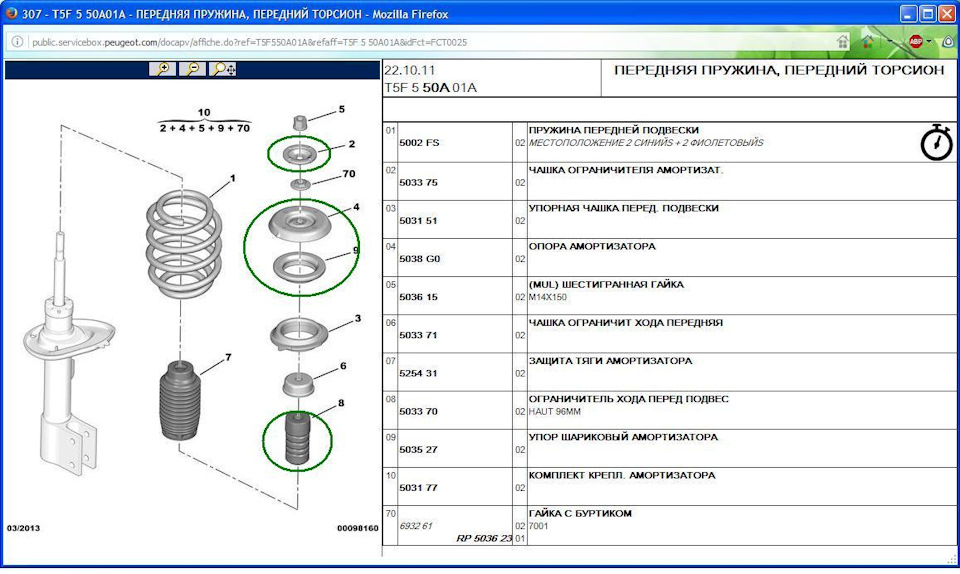The width and height of the screenshot is (960, 574).
Task: Select part number 5033 70
Action: point(418,411)
